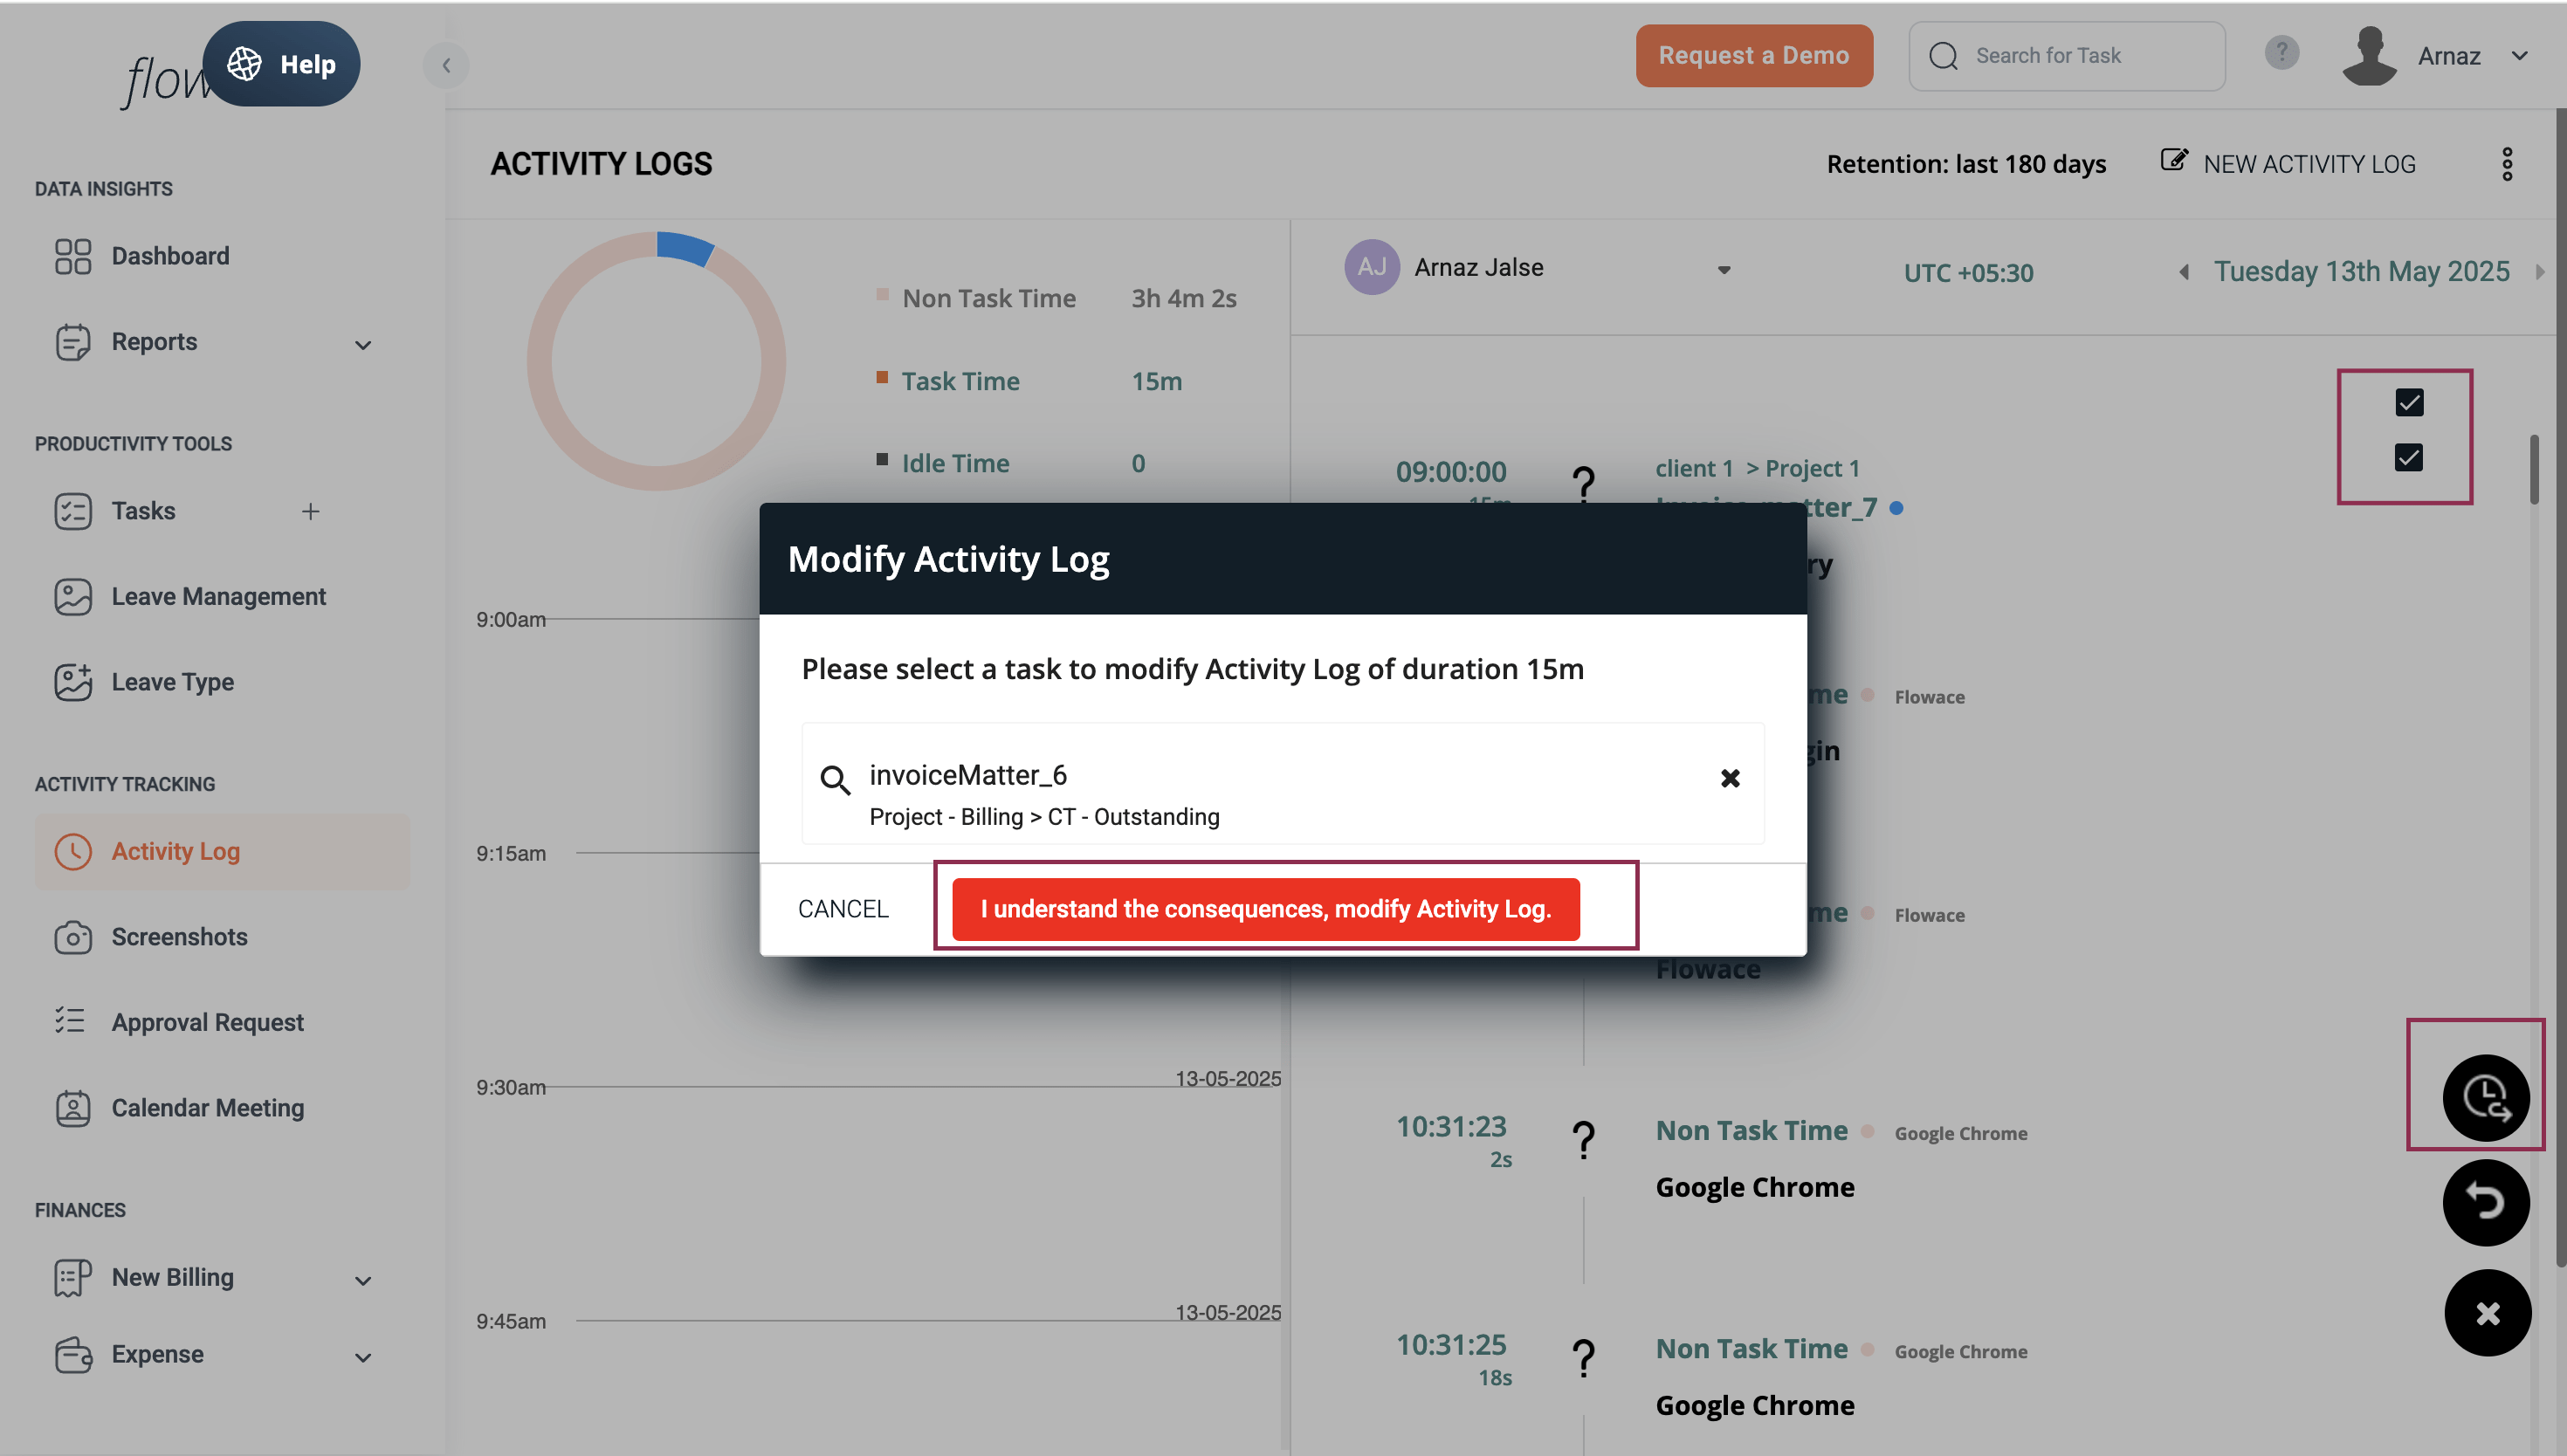Screen dimensions: 2567x1456
Task: Open the three-dot more options menu
Action: 2507,164
